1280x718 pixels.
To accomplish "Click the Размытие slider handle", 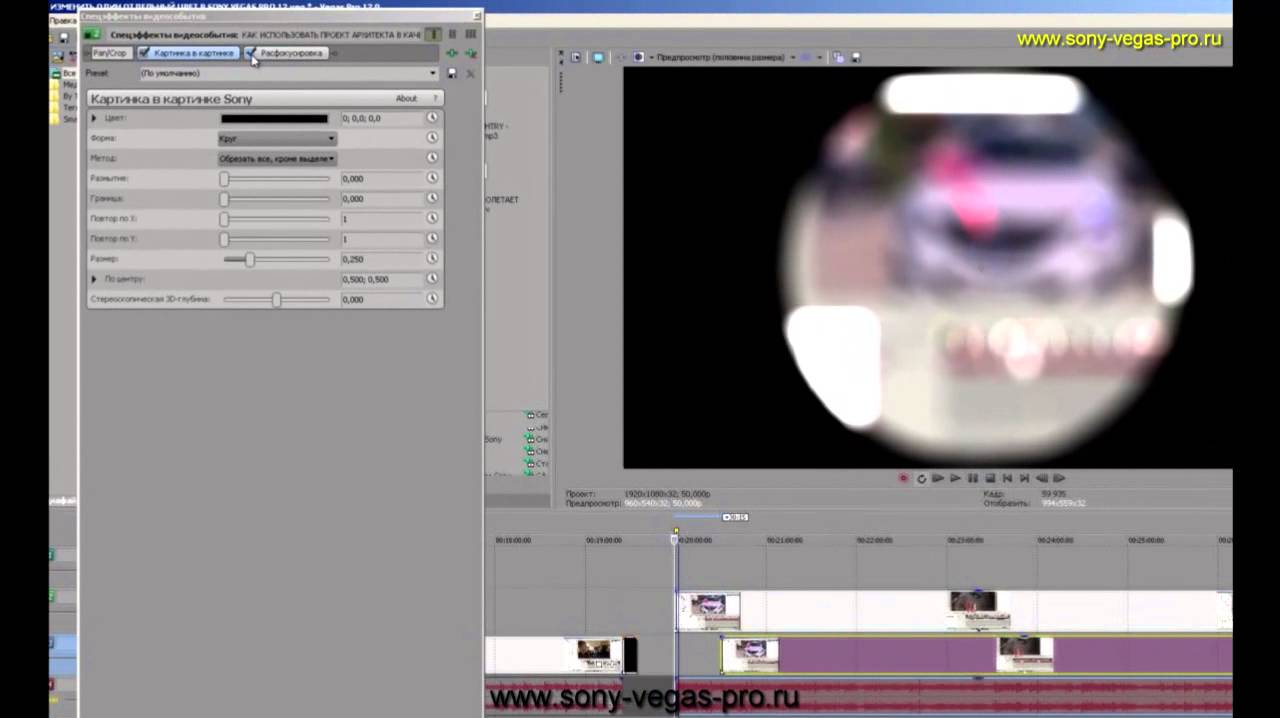I will 224,178.
